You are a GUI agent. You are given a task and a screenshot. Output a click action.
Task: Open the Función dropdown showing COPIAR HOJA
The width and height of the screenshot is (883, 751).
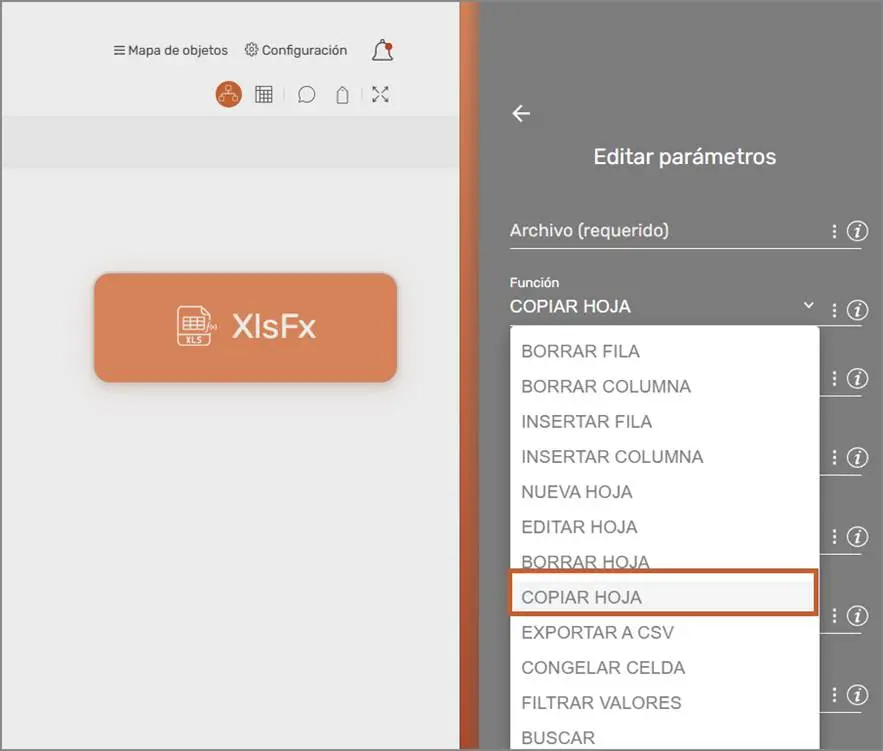coord(663,307)
